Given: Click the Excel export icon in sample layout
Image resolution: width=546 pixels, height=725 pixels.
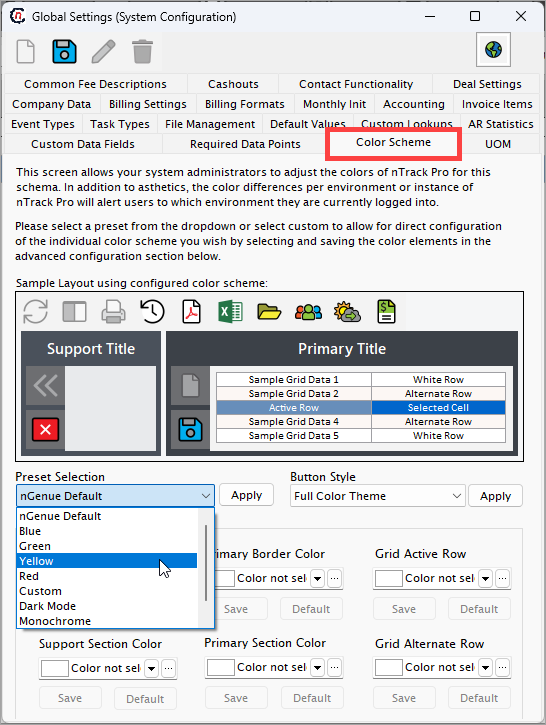Looking at the screenshot, I should 231,311.
